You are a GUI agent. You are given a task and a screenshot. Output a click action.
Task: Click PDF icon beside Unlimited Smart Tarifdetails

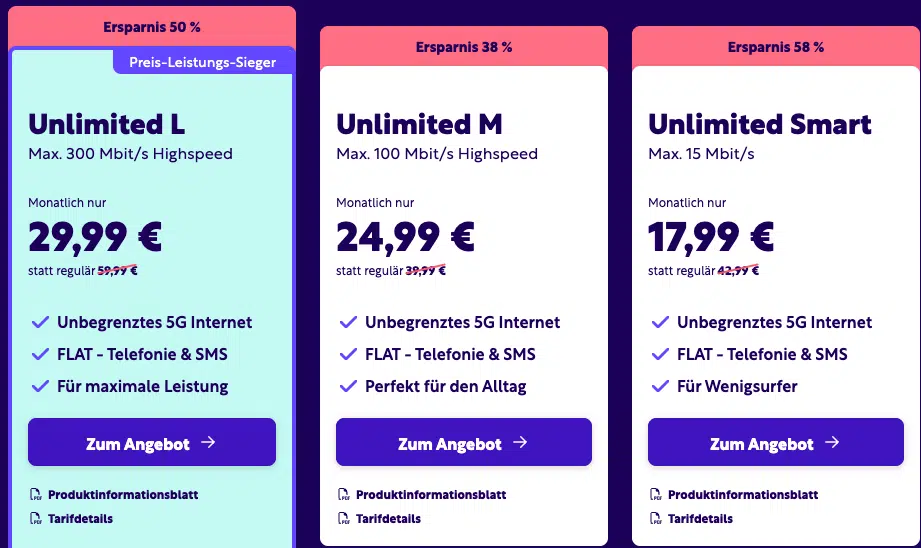[x=656, y=519]
